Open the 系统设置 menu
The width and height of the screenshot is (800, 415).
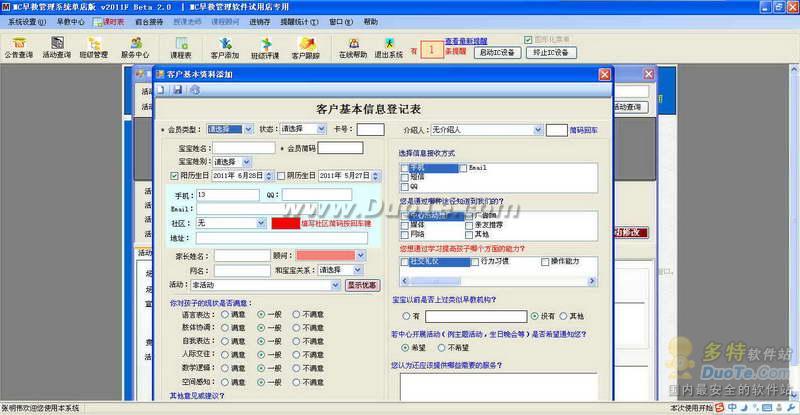click(x=27, y=22)
